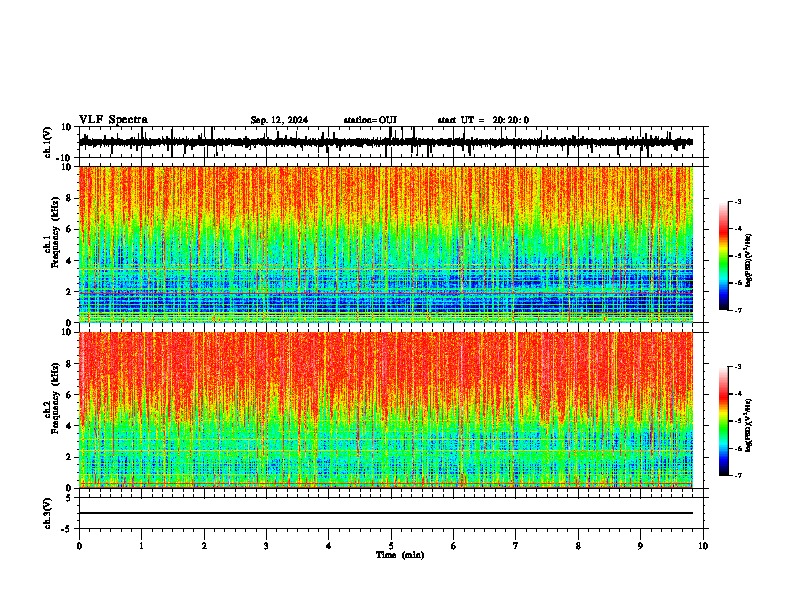Click the 'station=OUJ' label
Viewport: 792px width, 612px height.
tap(370, 120)
